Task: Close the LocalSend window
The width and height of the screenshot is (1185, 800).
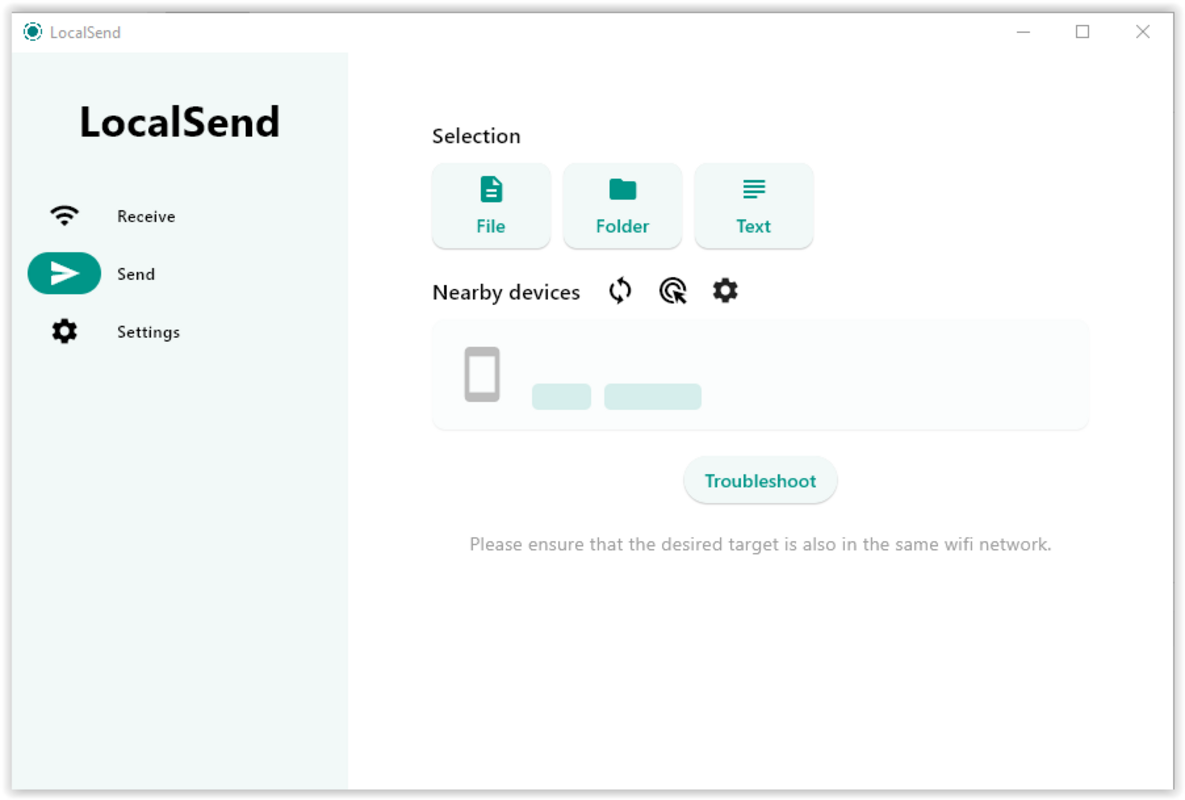Action: pyautogui.click(x=1143, y=32)
